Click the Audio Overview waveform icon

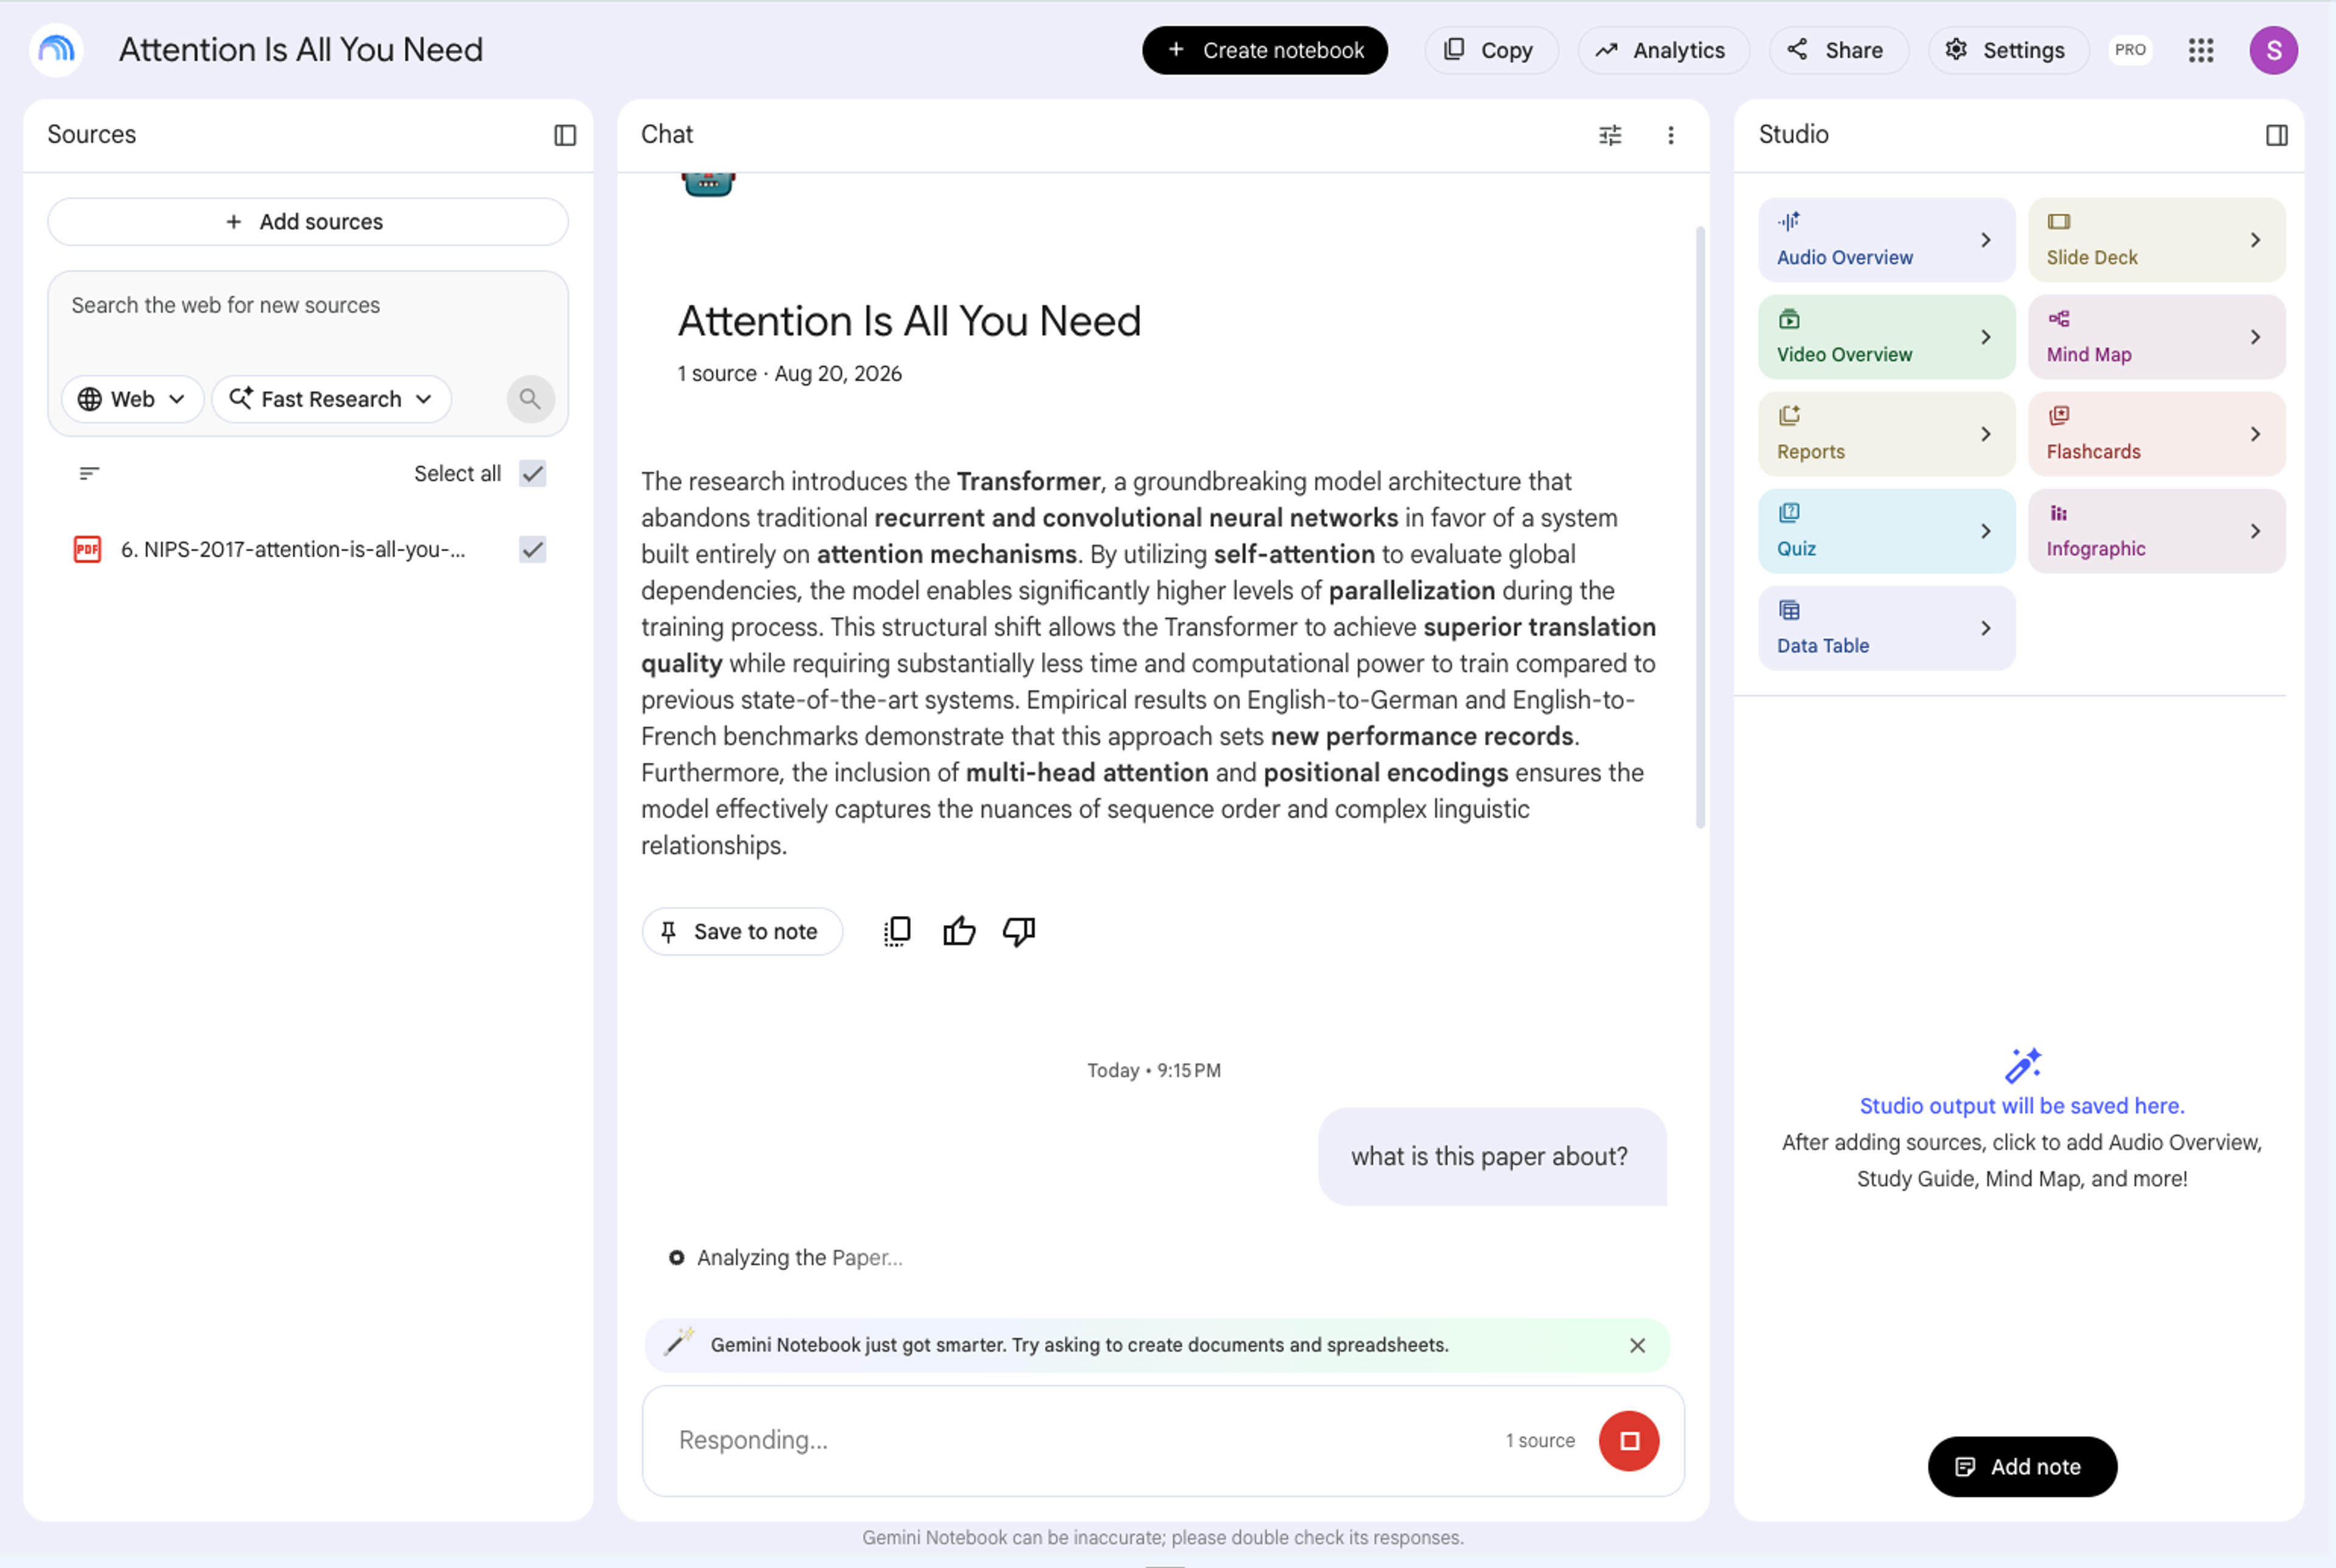coord(1789,221)
